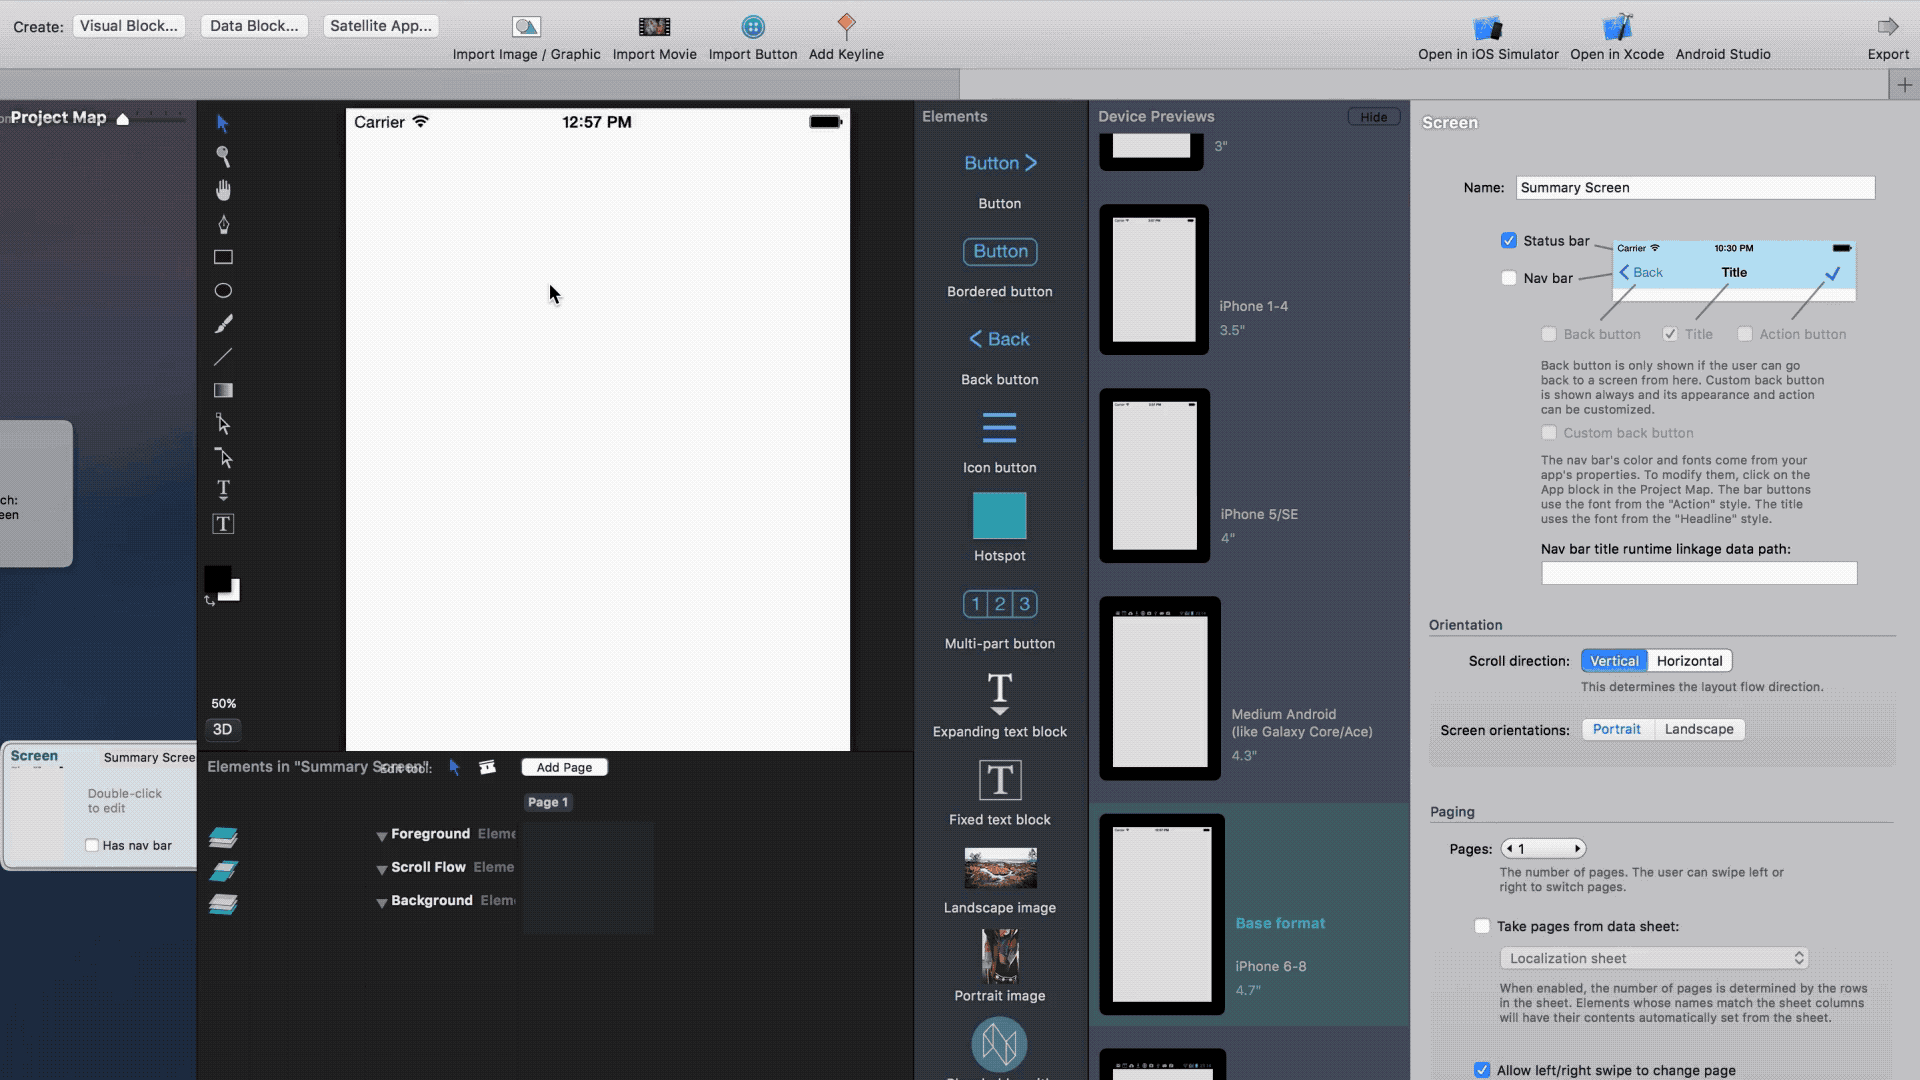1920x1080 pixels.
Task: Click the Data Block... button
Action: pos(254,26)
